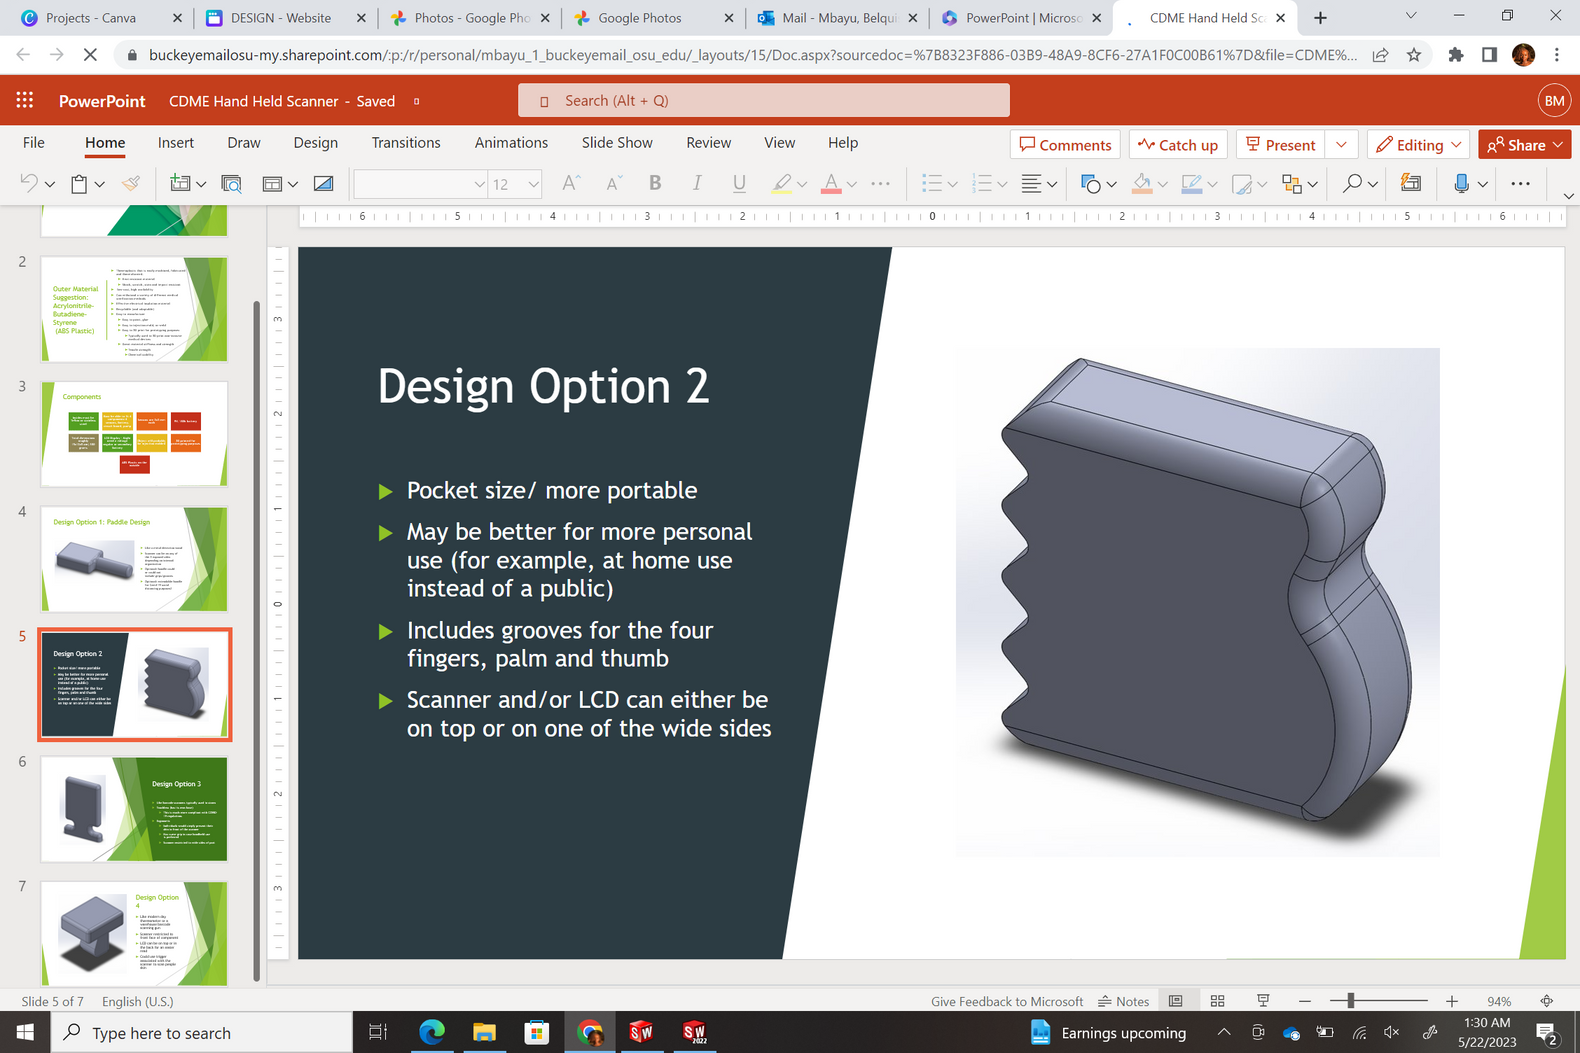The height and width of the screenshot is (1053, 1580).
Task: Click the Find magnifier icon
Action: tap(1352, 183)
